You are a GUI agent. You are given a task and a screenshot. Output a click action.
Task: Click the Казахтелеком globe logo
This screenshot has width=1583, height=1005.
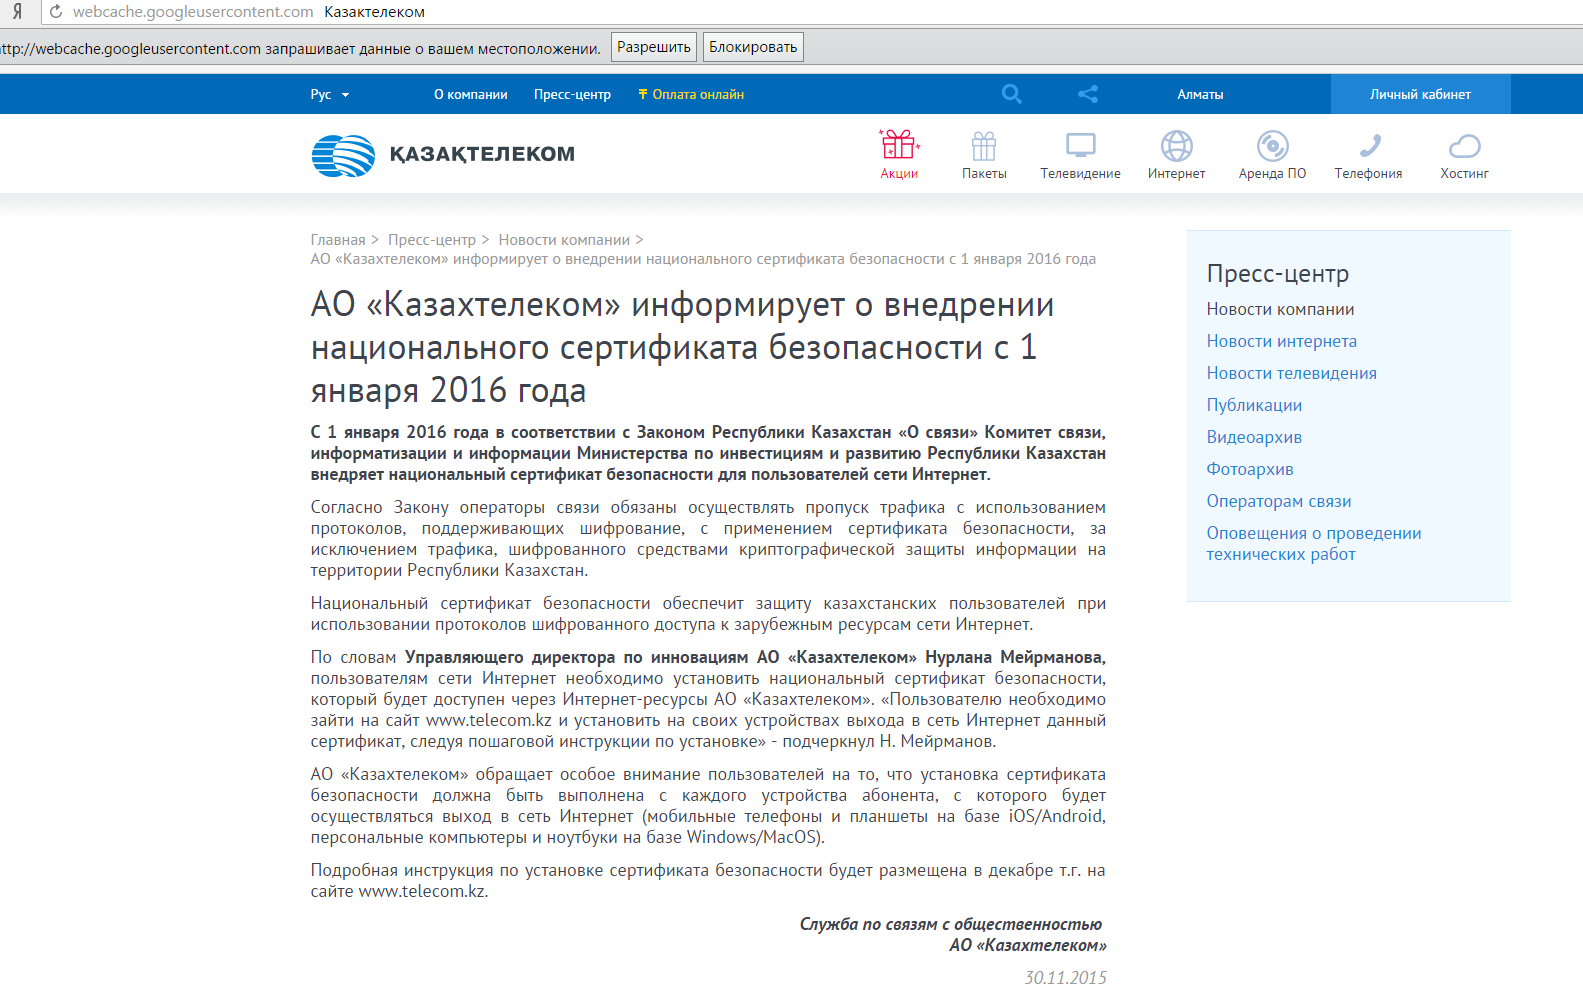coord(343,155)
